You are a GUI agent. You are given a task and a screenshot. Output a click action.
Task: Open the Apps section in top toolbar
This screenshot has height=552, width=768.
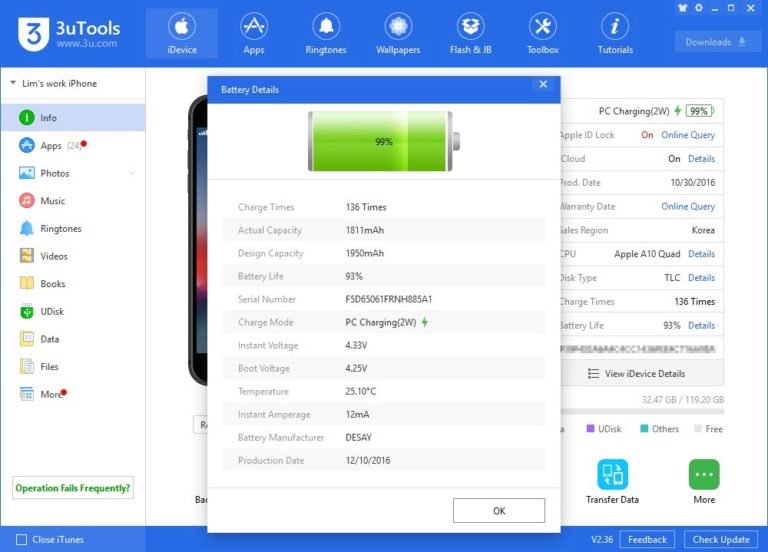254,33
